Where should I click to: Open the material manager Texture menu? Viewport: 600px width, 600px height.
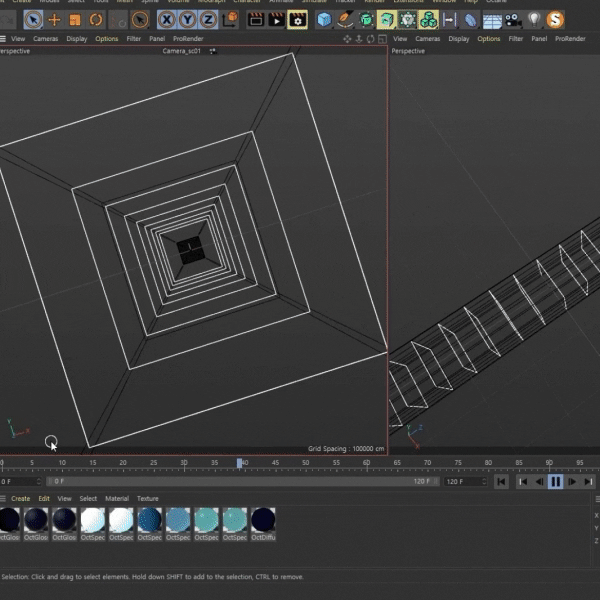[148, 498]
